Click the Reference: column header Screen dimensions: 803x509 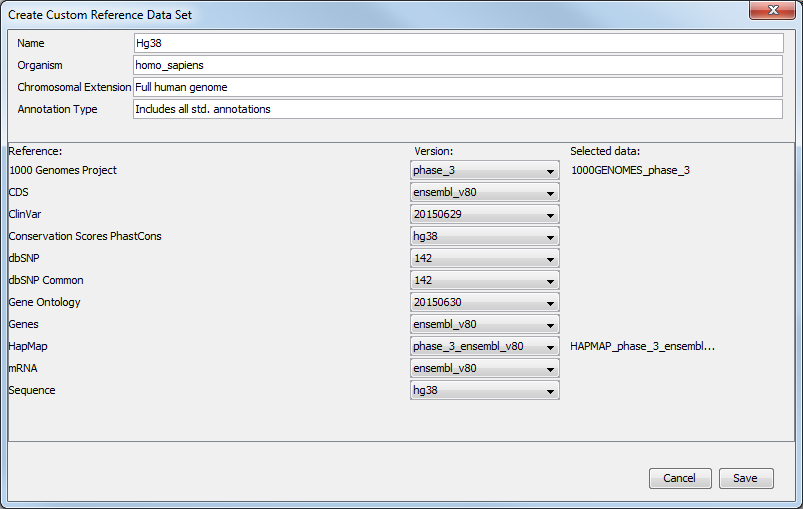click(35, 152)
